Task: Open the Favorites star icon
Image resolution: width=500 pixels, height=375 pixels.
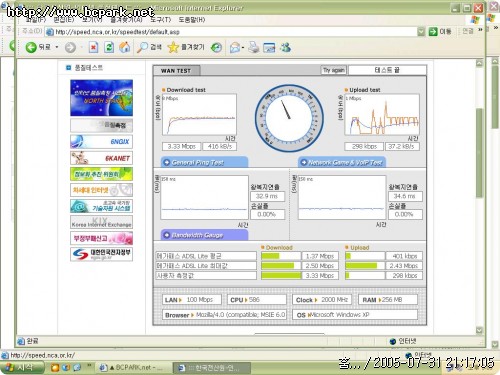Action: click(x=173, y=47)
